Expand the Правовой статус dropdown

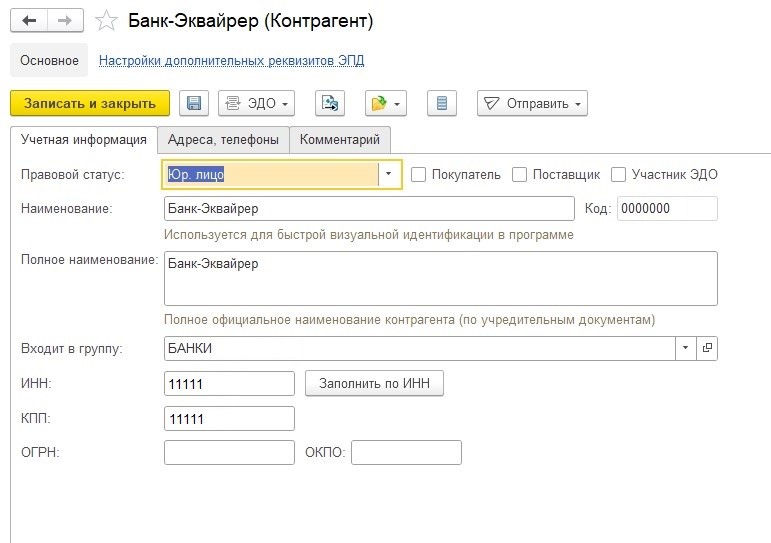(x=389, y=174)
